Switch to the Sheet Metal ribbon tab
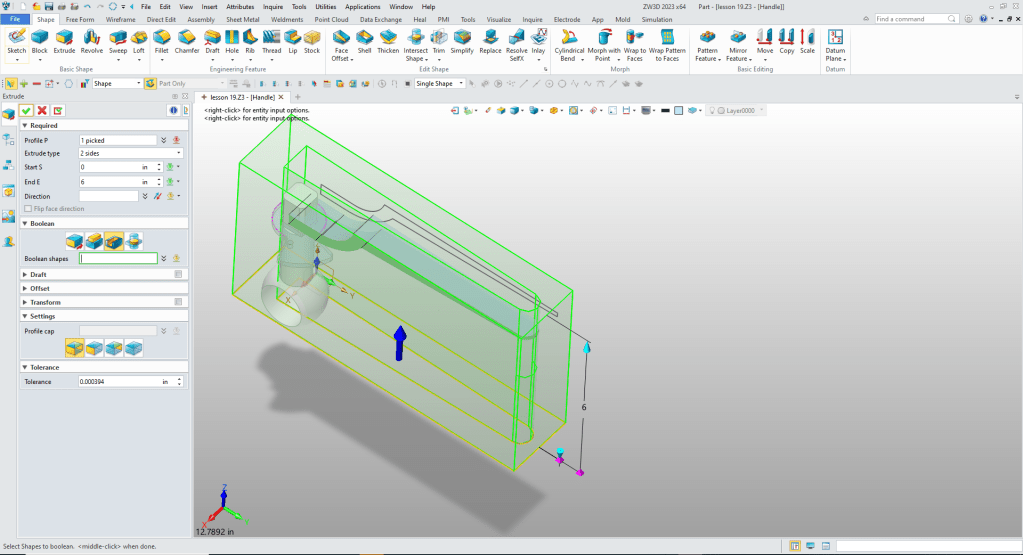 point(242,19)
